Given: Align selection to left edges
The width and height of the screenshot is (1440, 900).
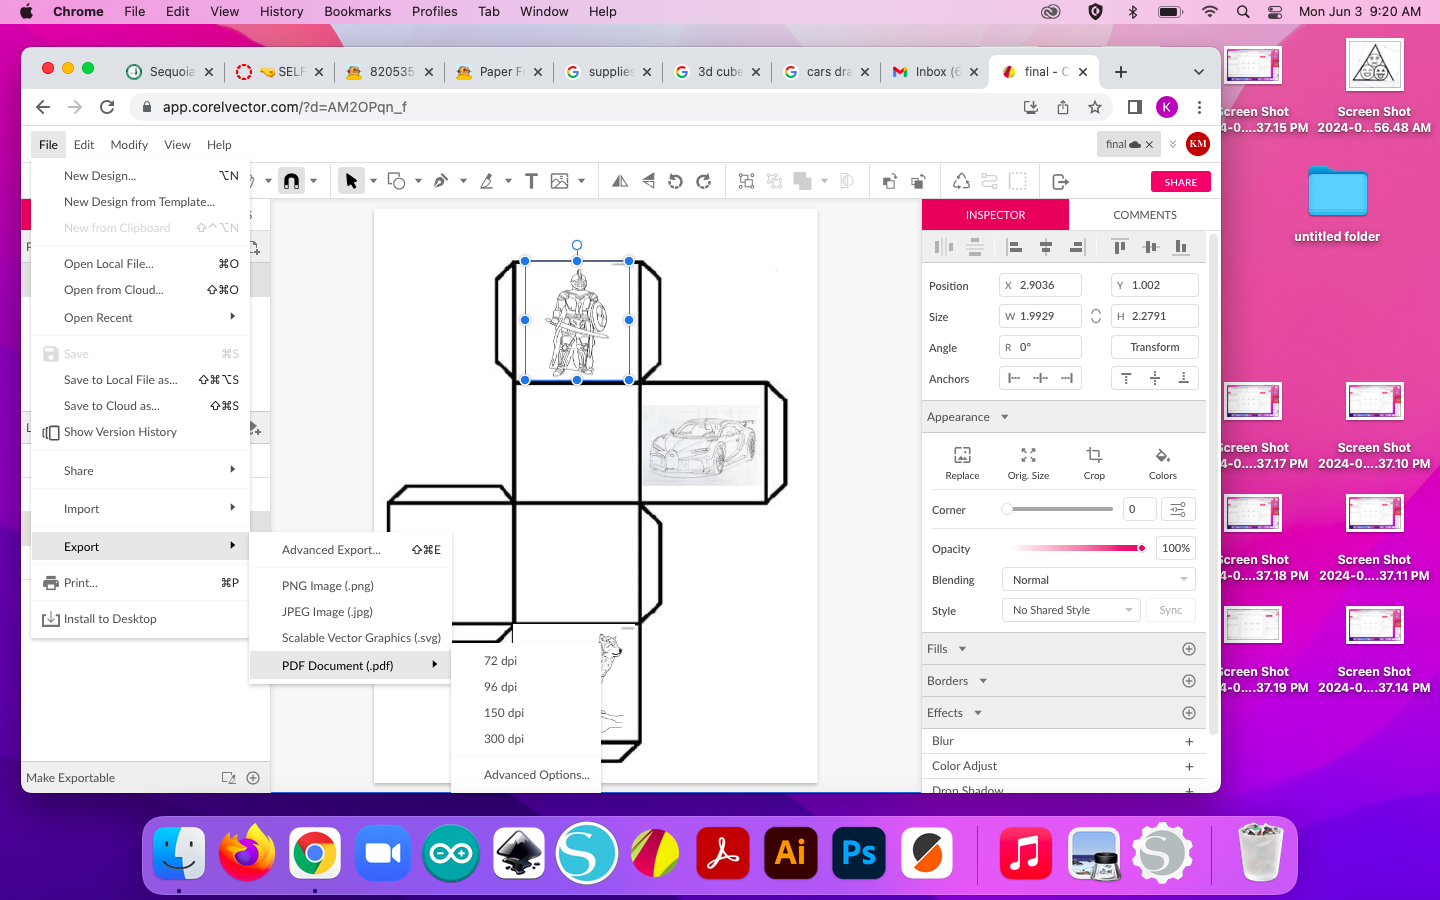Looking at the screenshot, I should point(1014,246).
